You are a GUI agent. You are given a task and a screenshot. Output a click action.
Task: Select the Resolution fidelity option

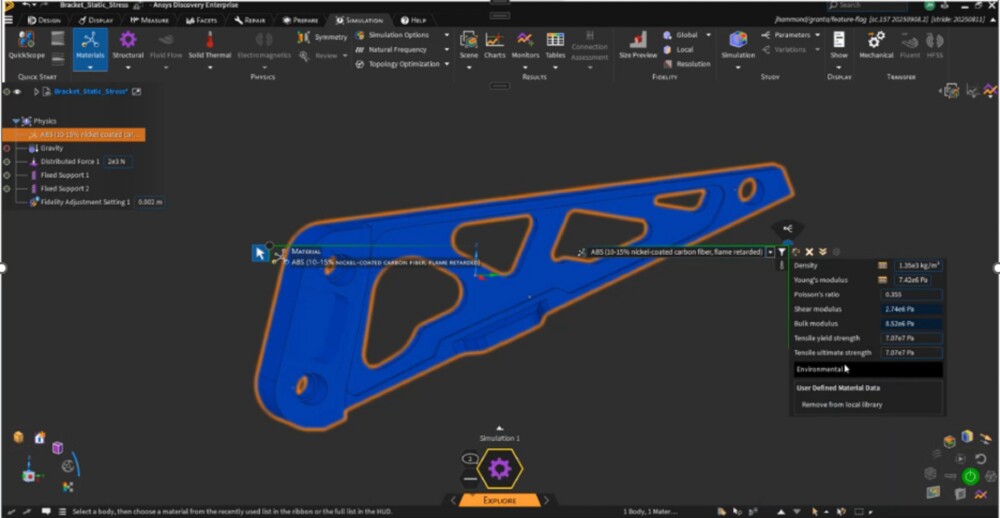tap(688, 64)
